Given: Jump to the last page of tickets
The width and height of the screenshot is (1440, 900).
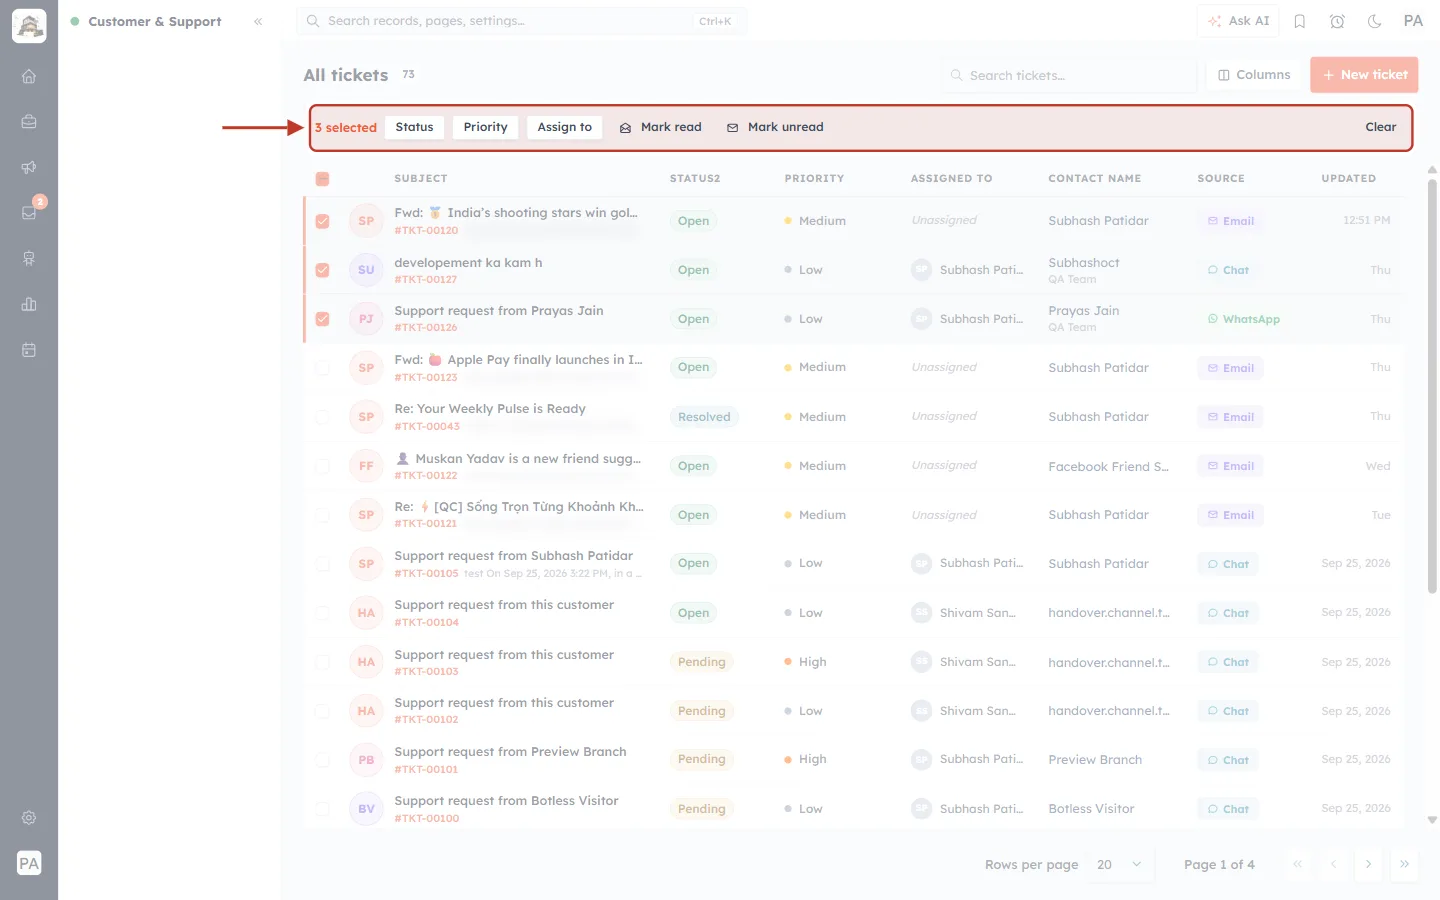Looking at the screenshot, I should coord(1404,864).
